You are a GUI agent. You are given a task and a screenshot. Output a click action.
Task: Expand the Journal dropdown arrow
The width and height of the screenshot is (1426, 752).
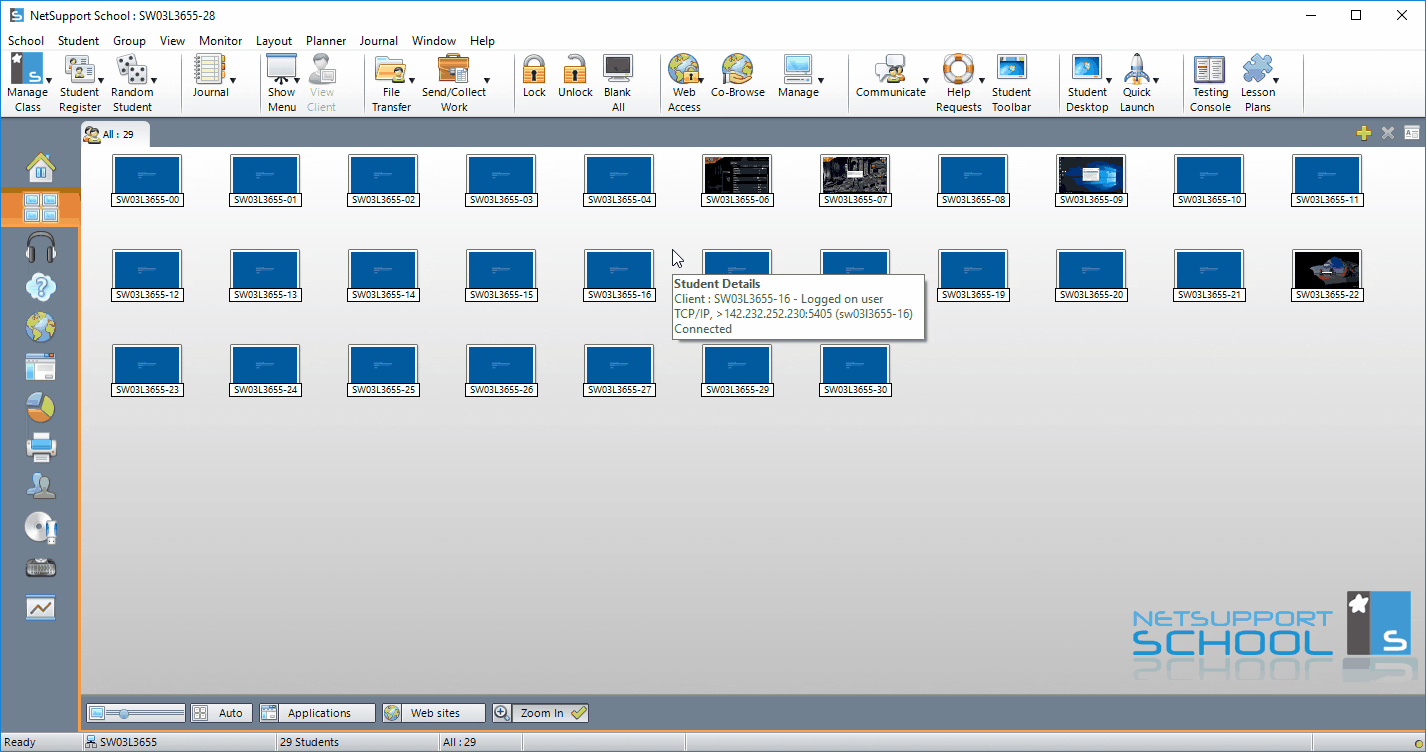tap(233, 81)
